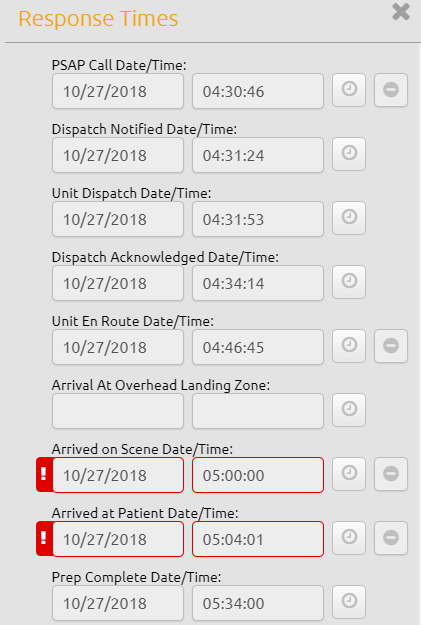The image size is (421, 625).
Task: Set Arrival At Overhead Landing Zone time now
Action: point(349,410)
